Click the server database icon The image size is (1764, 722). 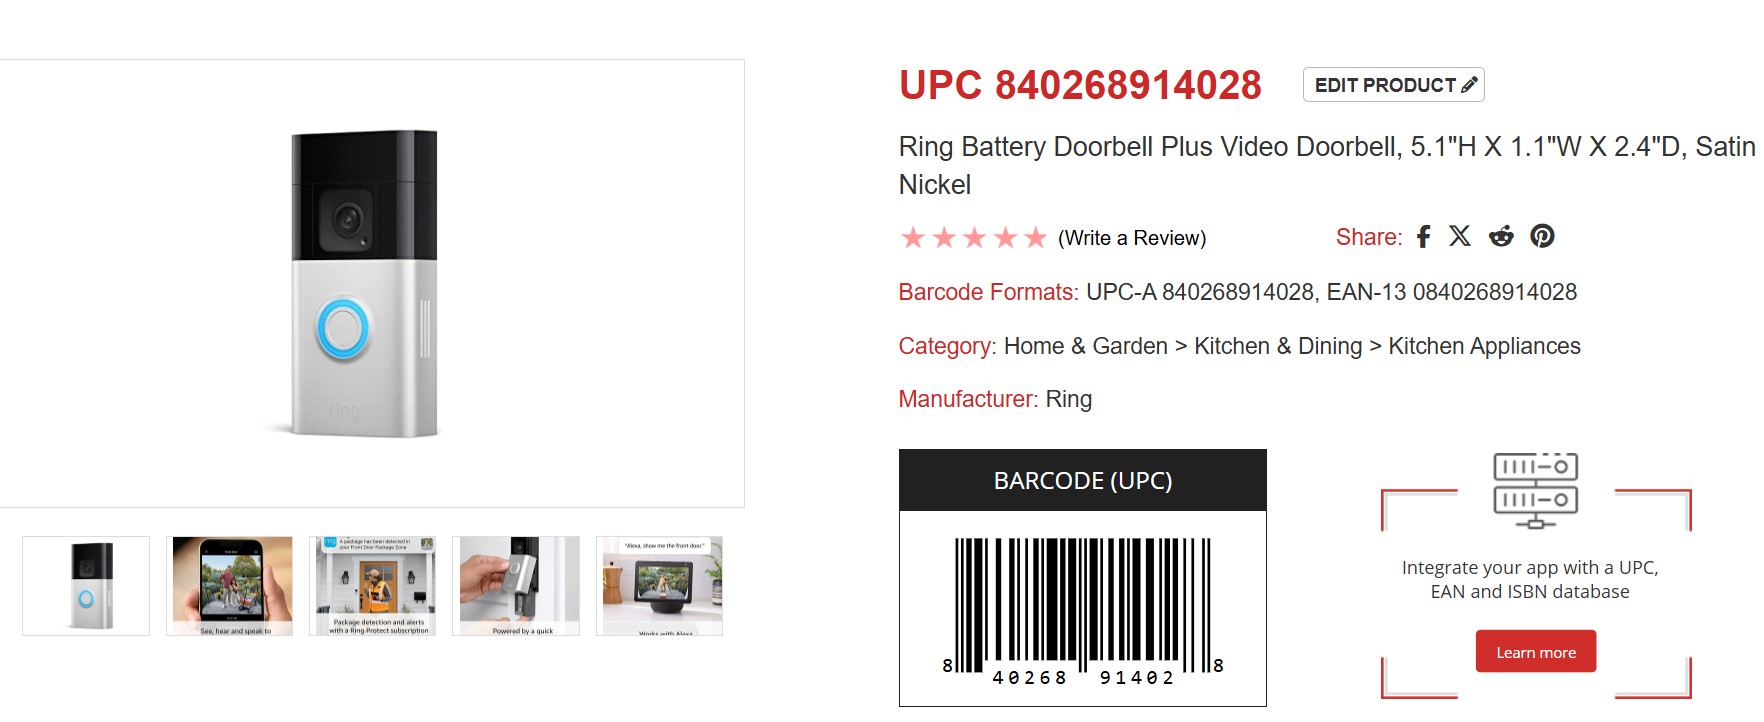coord(1535,489)
